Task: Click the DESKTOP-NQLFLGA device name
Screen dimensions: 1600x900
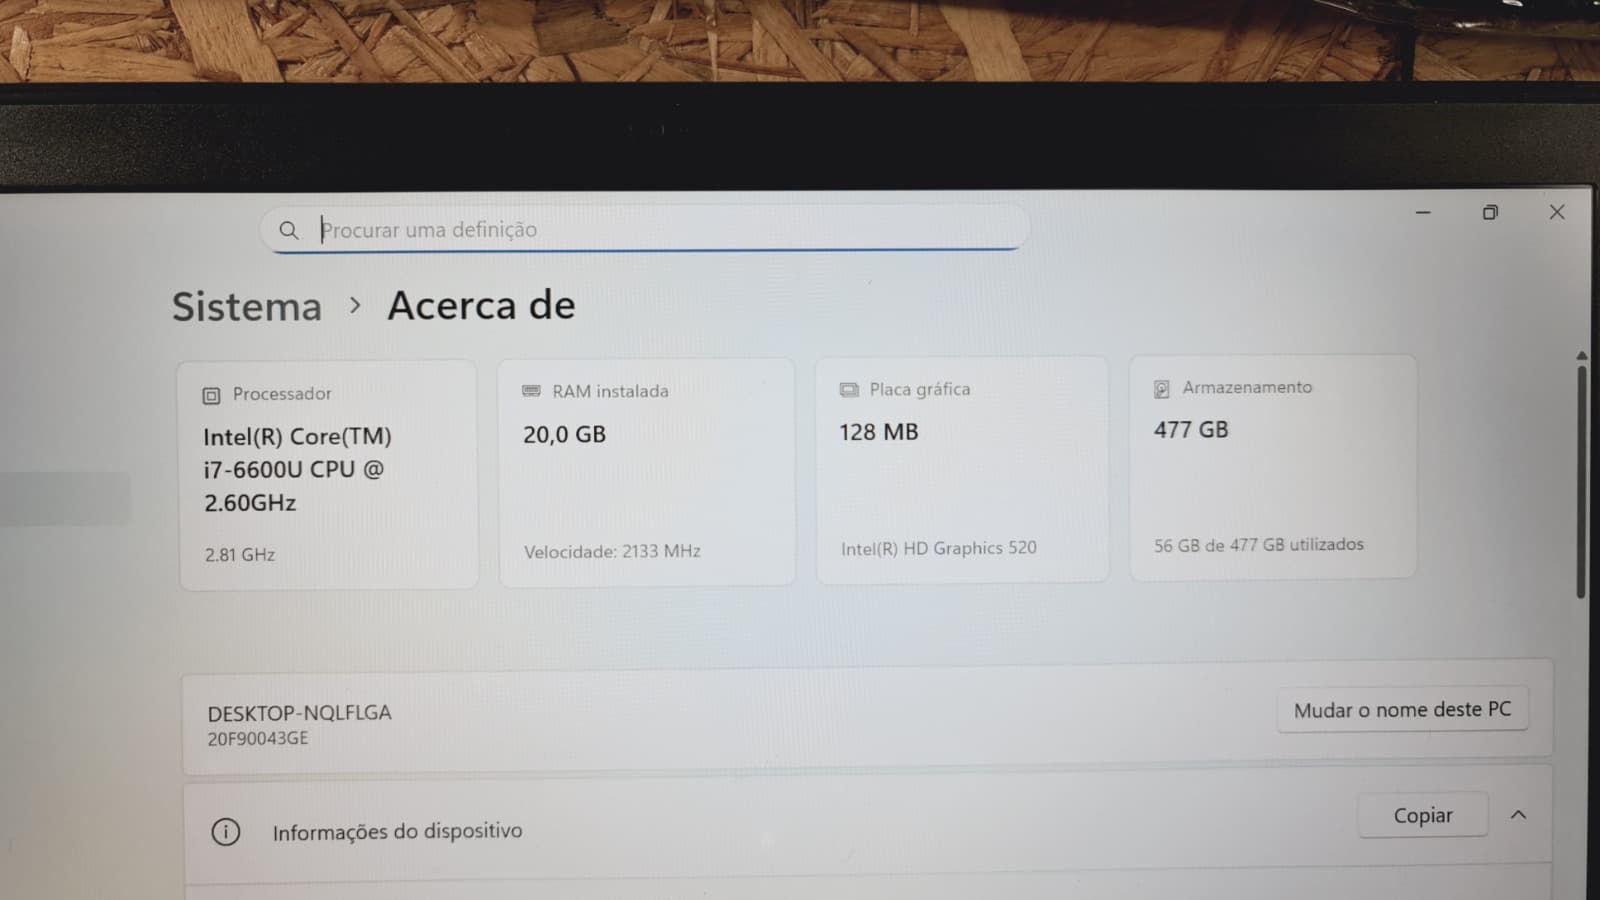Action: [299, 713]
